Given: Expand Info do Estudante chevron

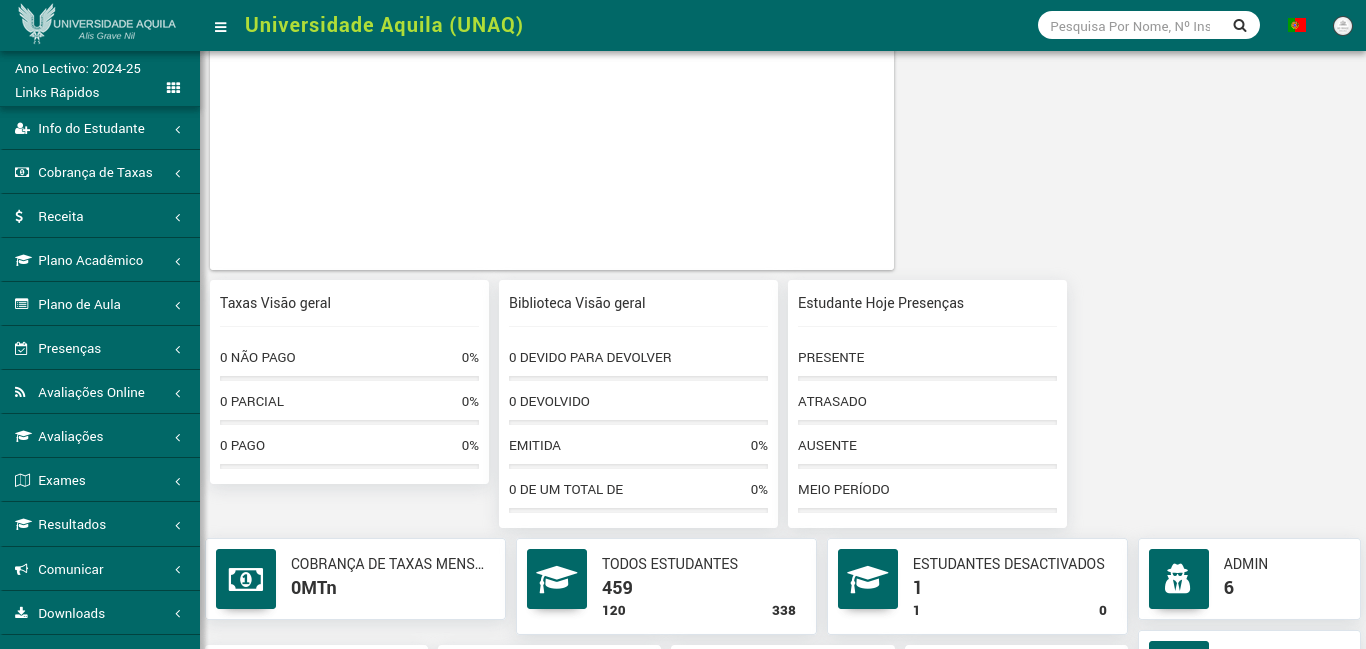Looking at the screenshot, I should point(177,129).
